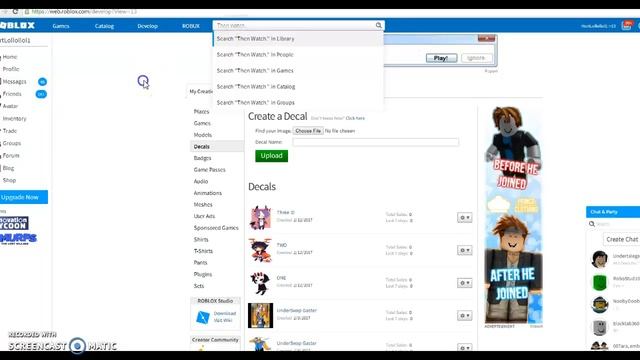Screen dimensions: 640x360
Task: Select Models in creations list
Action: pos(202,135)
